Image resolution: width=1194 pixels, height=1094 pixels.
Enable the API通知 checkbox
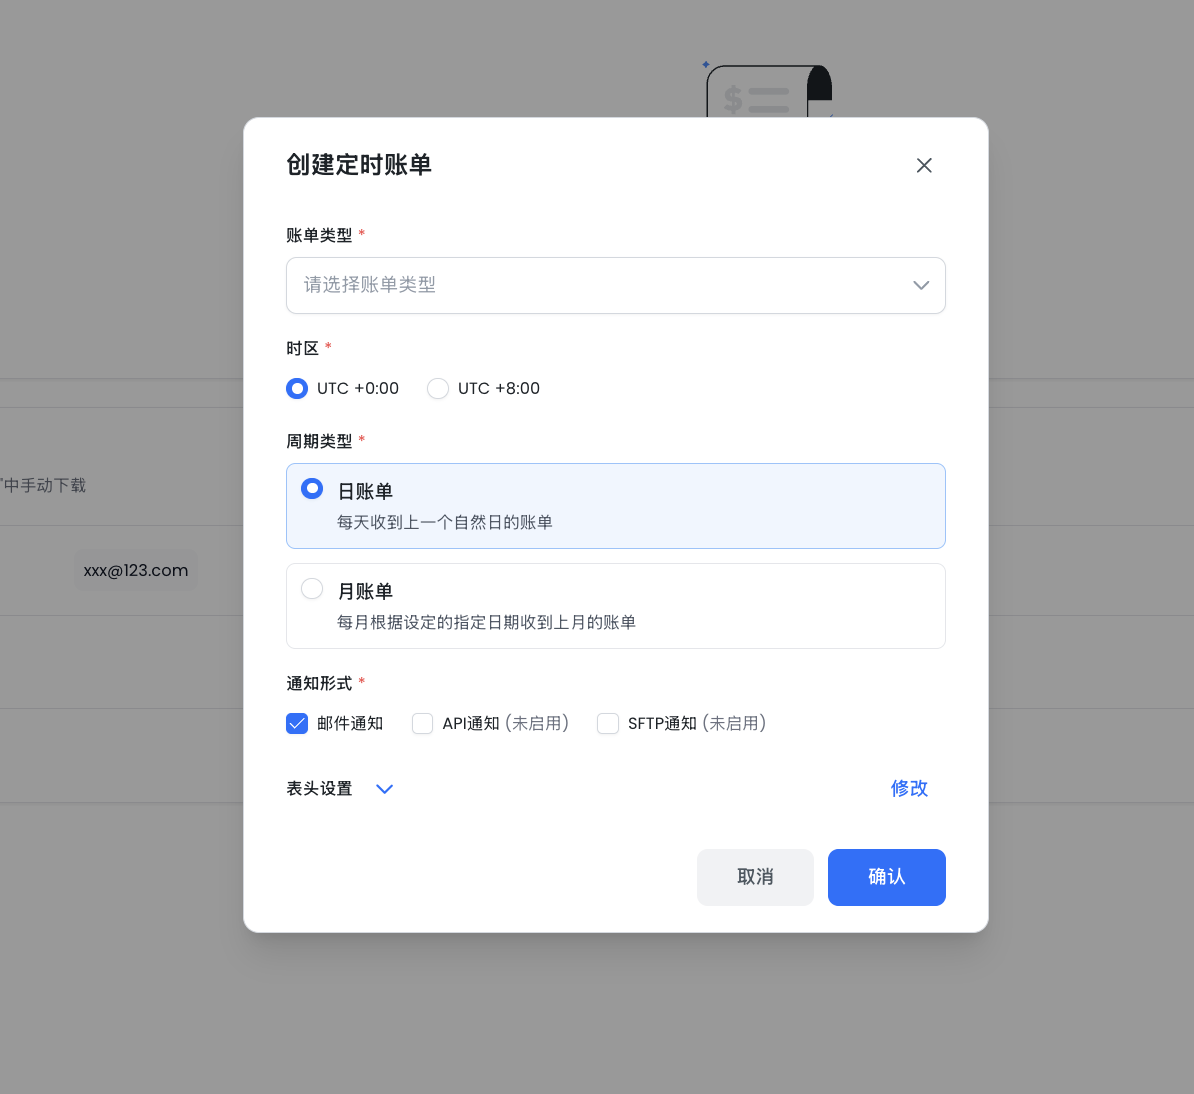(423, 724)
